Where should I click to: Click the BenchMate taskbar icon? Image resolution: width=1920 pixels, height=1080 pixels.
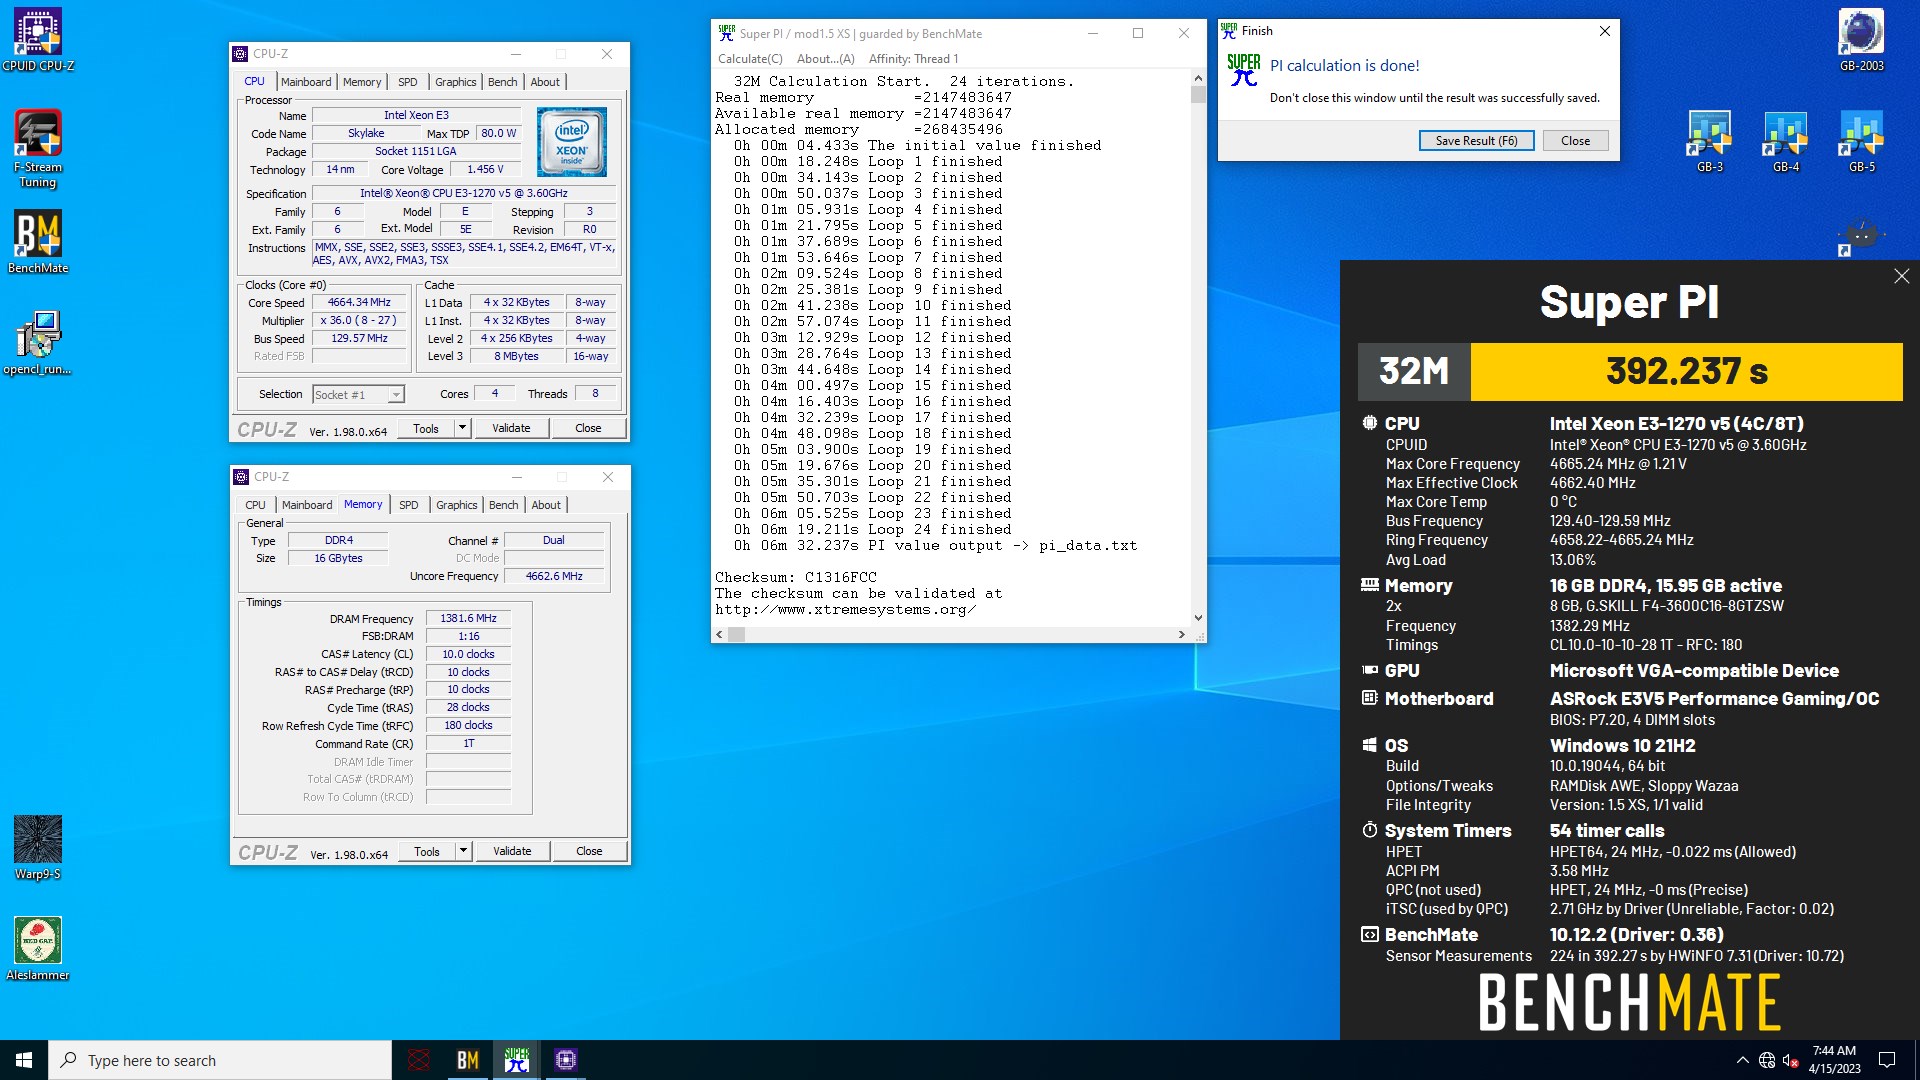click(468, 1060)
